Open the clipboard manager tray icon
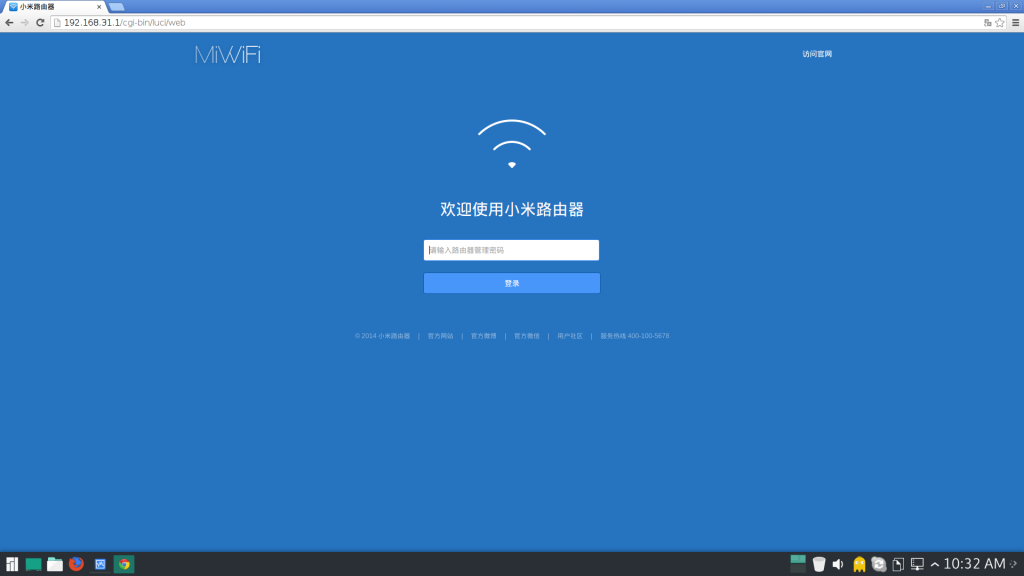Image resolution: width=1024 pixels, height=576 pixels. pos(898,564)
